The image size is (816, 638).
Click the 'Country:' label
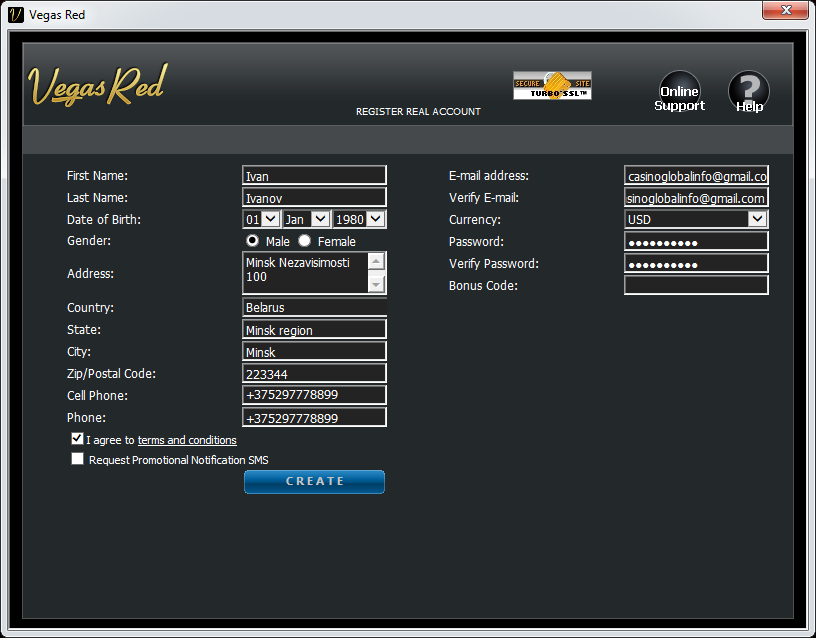(91, 308)
